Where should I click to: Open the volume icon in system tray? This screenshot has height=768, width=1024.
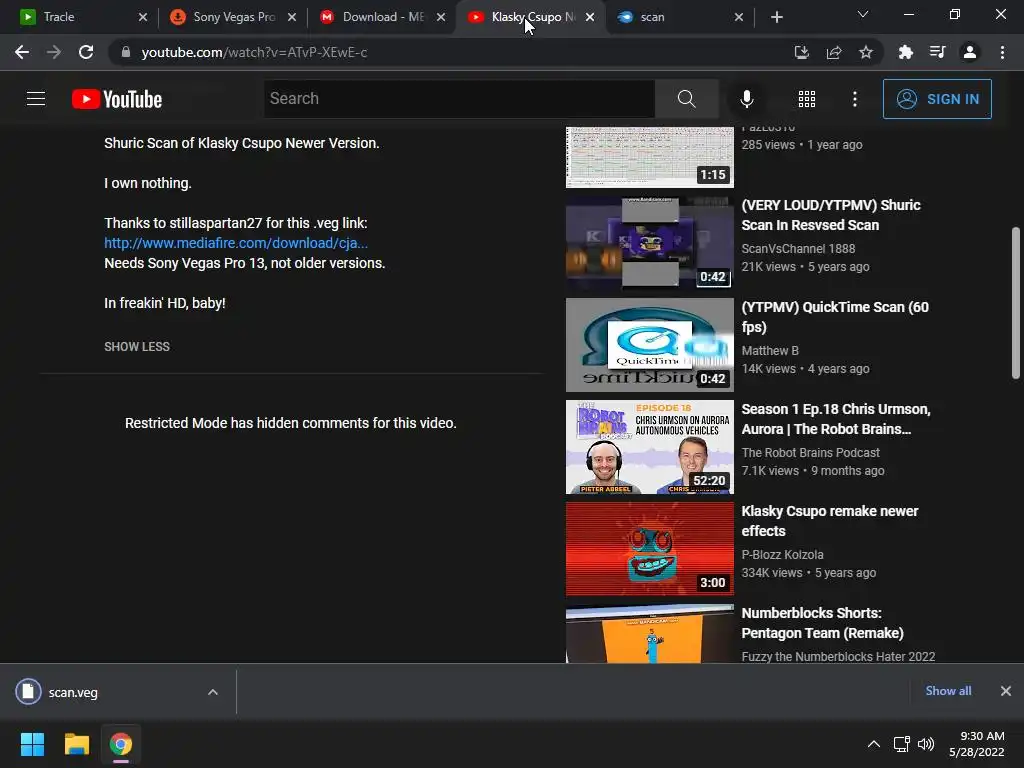point(925,744)
